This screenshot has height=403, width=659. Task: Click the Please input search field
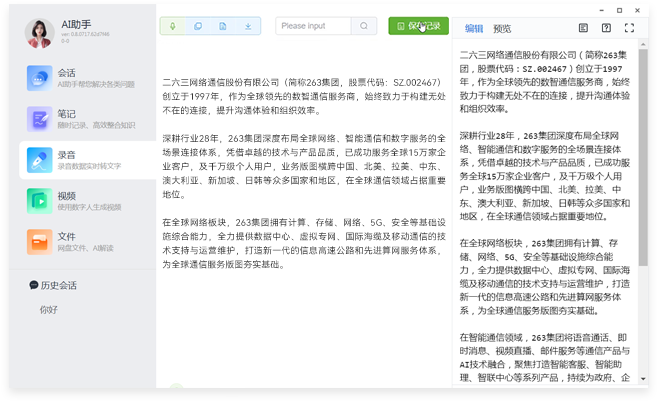coord(314,26)
